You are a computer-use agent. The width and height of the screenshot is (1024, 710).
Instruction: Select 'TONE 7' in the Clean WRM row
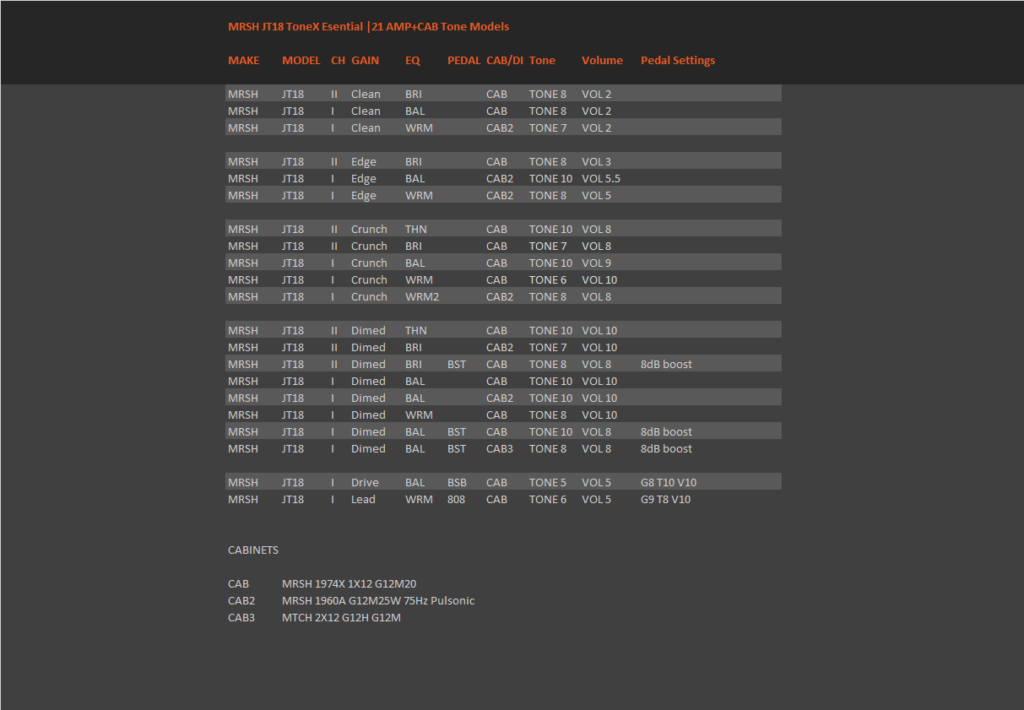[x=548, y=128]
